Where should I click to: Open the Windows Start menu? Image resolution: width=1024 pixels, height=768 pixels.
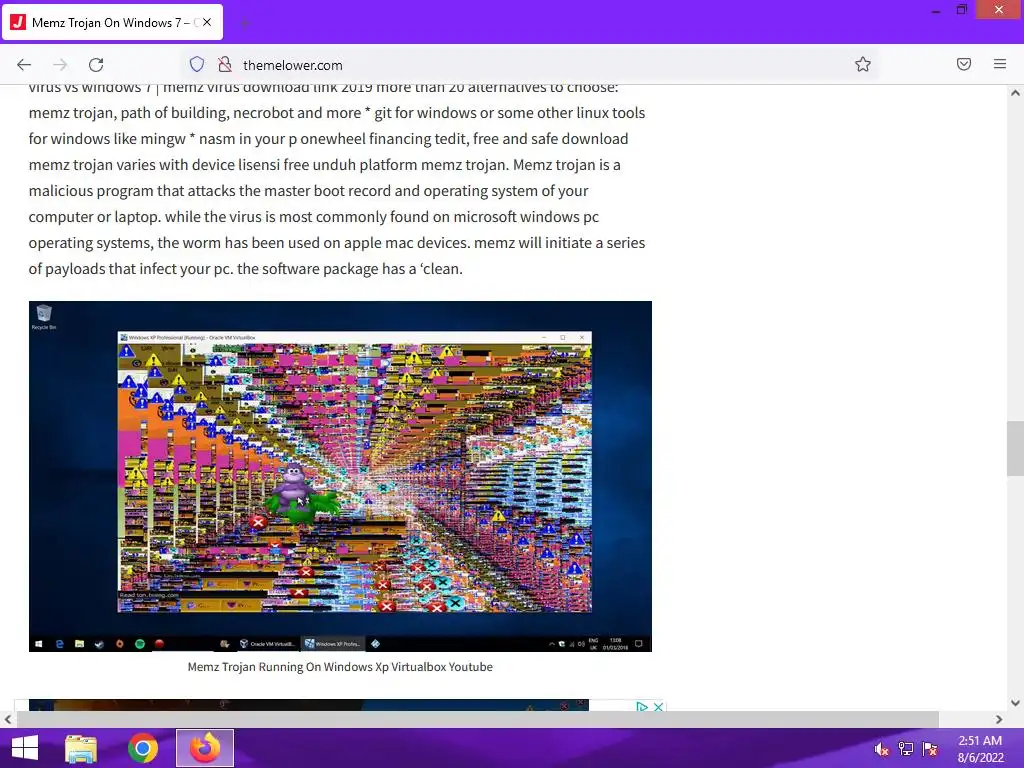point(25,748)
